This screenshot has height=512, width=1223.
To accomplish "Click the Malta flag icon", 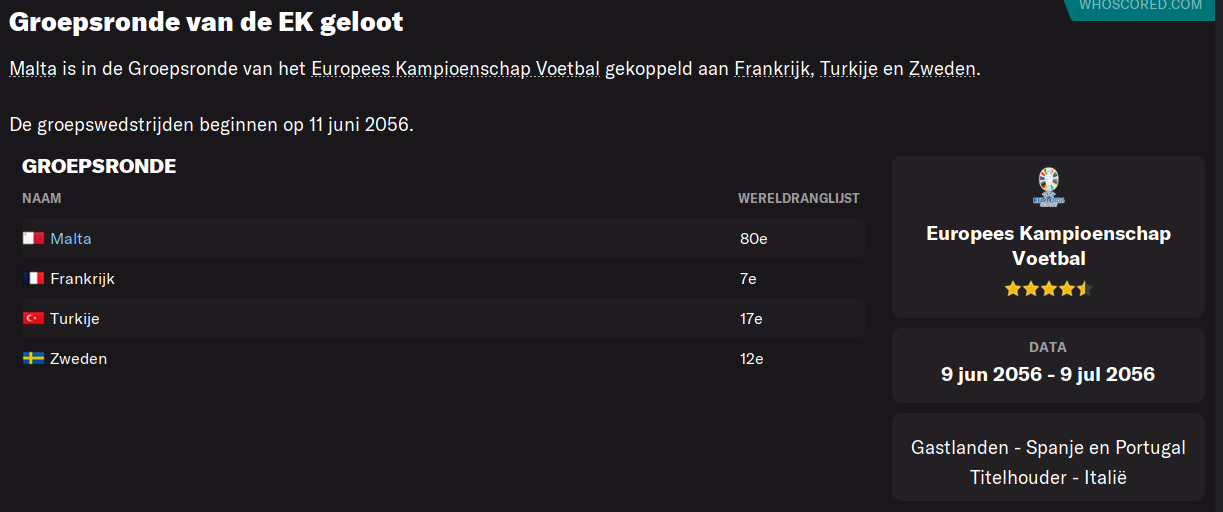I will click(33, 239).
